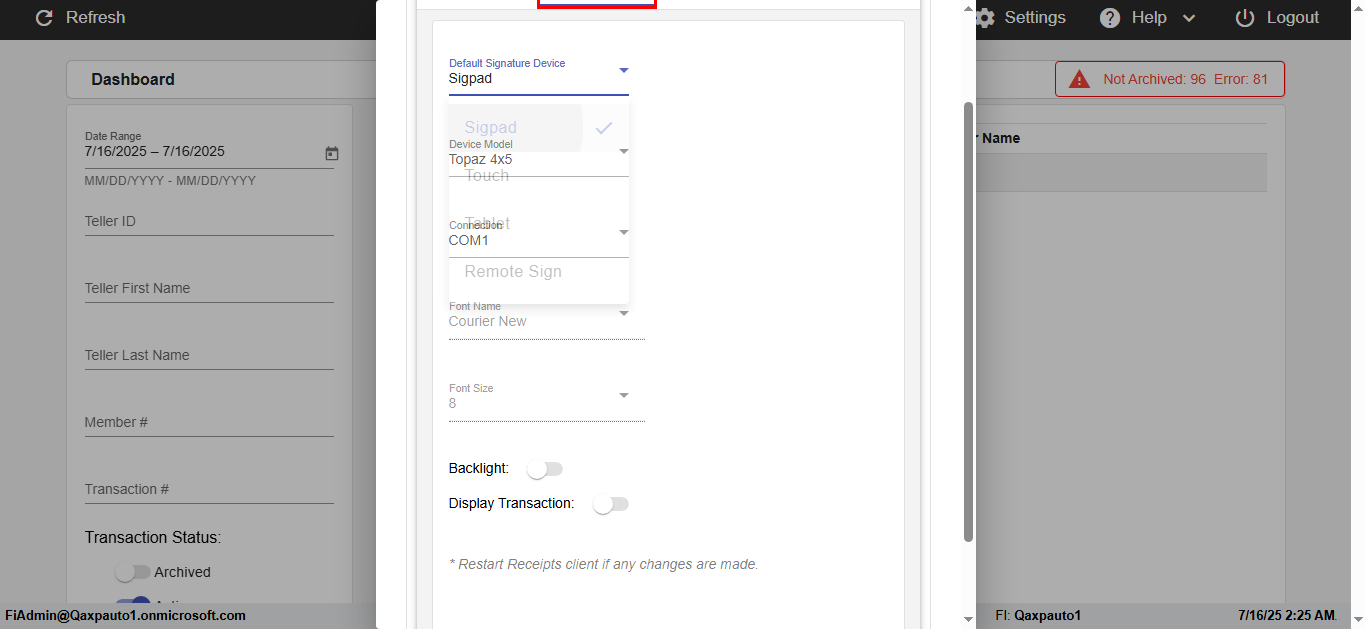
Task: Click the 7/16/25 2:25 AM timestamp
Action: point(1286,615)
